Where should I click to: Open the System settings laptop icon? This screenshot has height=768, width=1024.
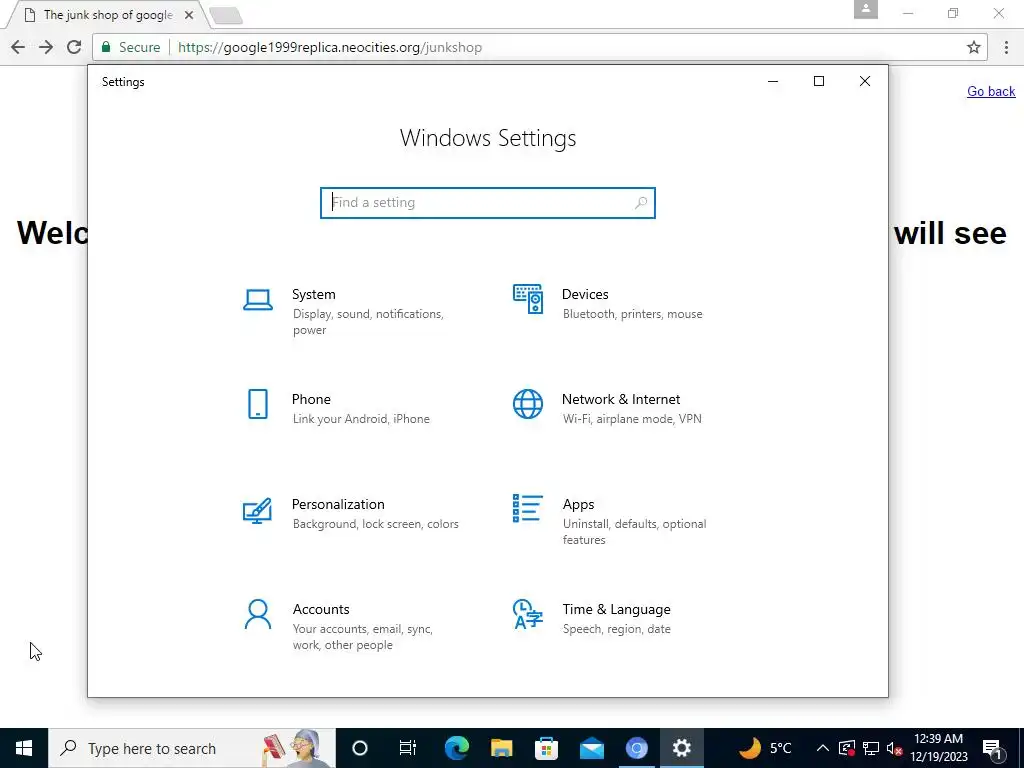point(258,300)
